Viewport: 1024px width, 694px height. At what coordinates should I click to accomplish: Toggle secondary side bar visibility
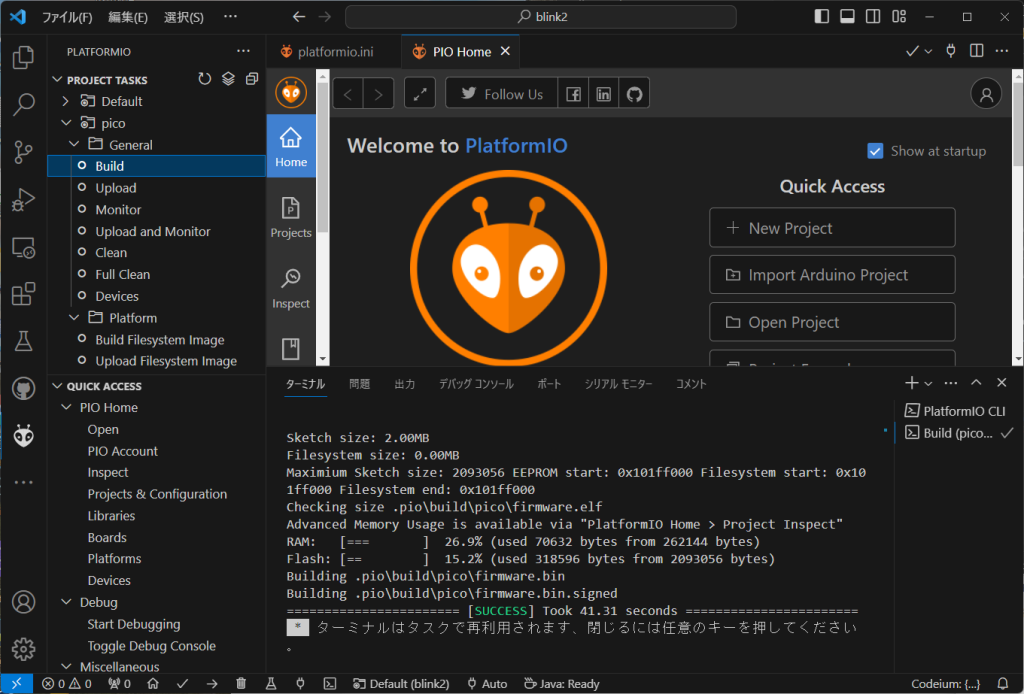(872, 16)
